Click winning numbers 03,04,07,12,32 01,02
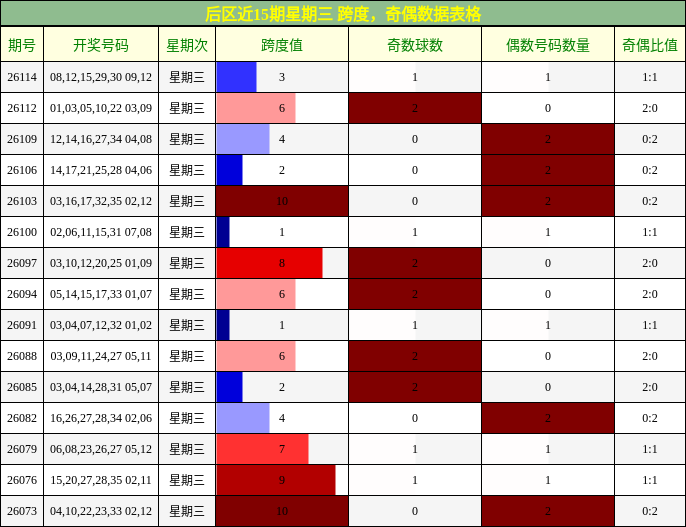This screenshot has width=686, height=527. point(101,325)
